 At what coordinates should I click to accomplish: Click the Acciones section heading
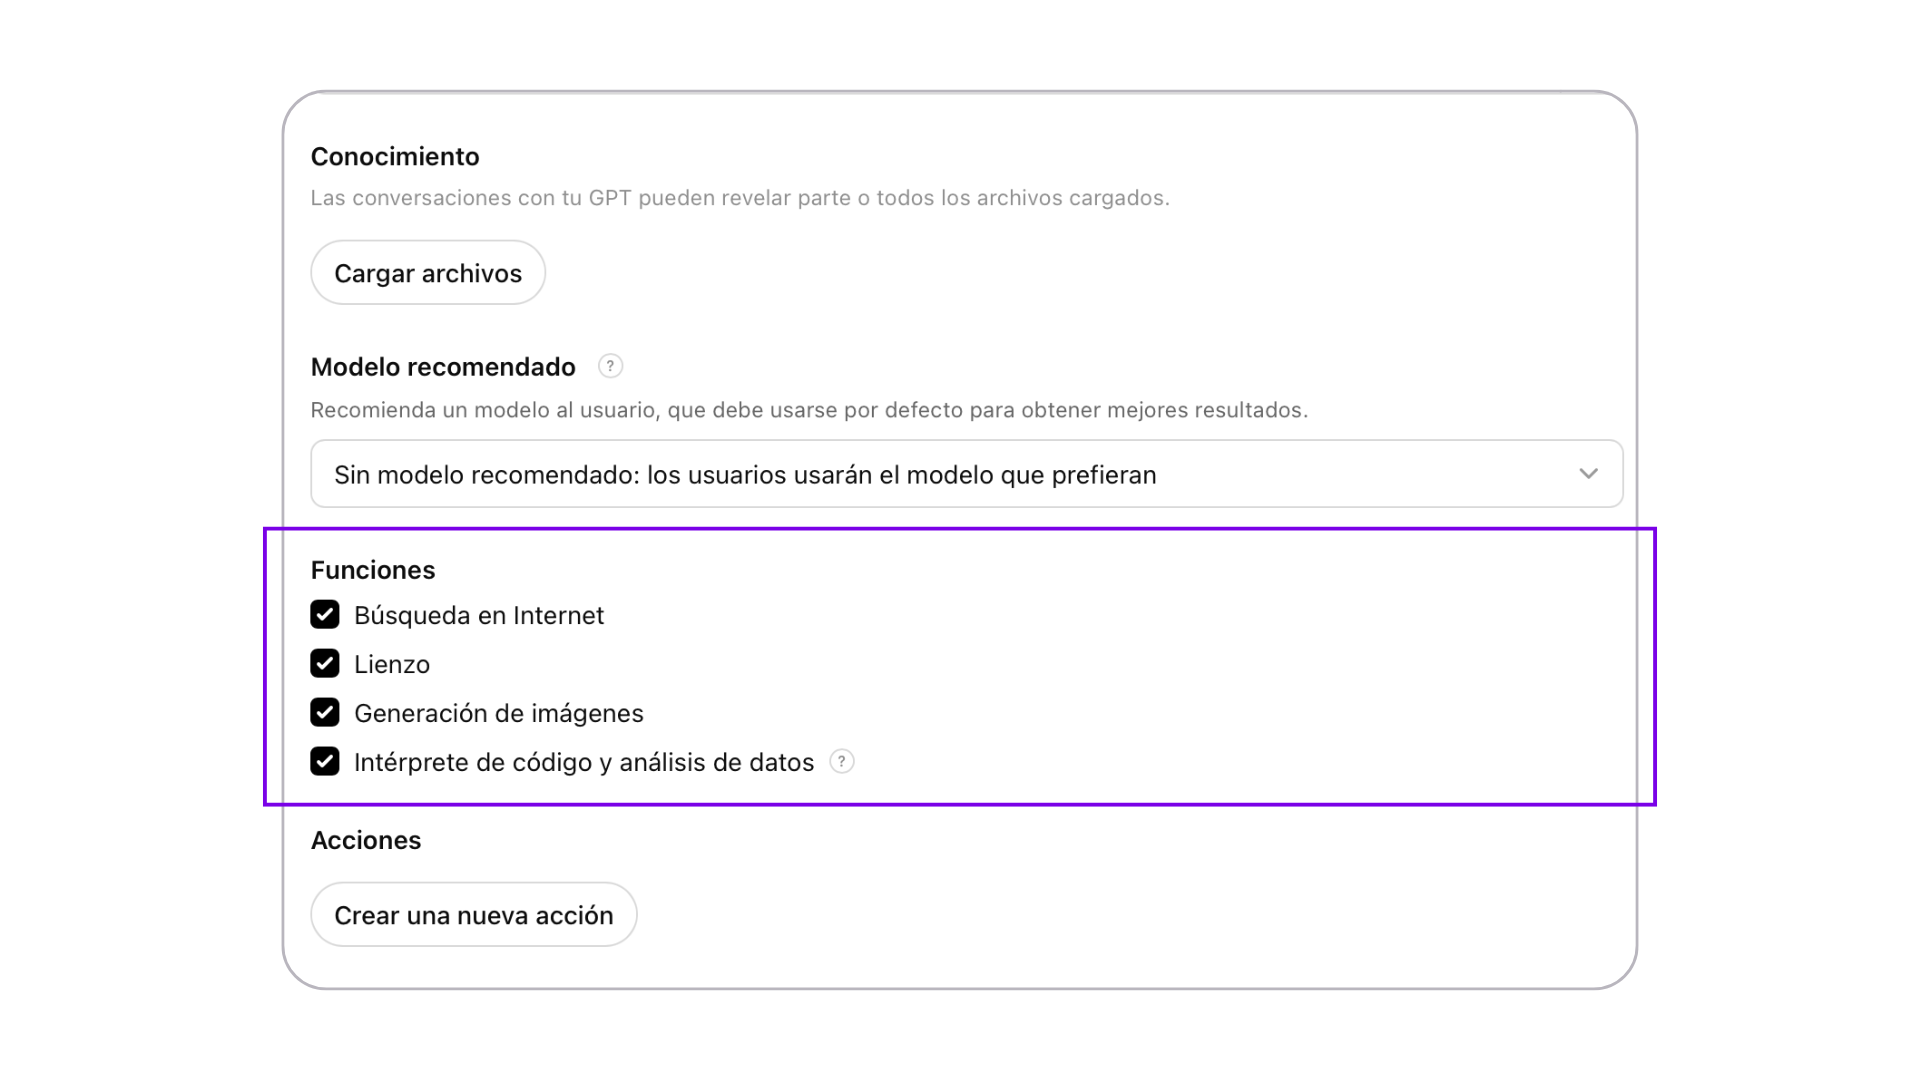(x=366, y=840)
